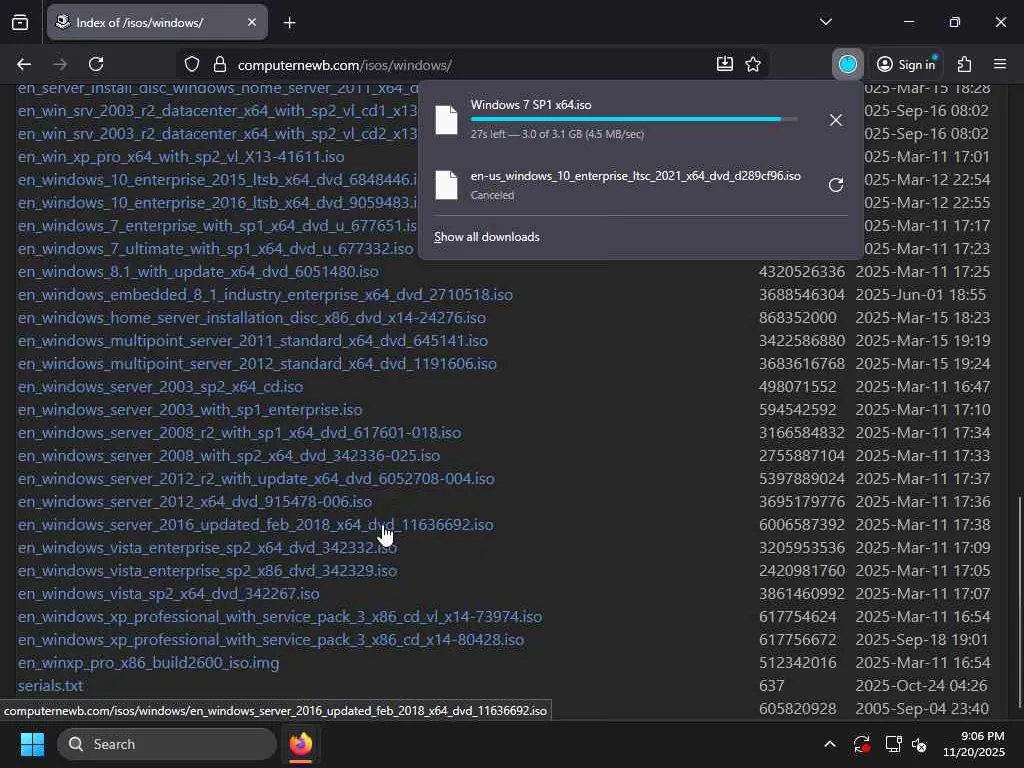Open server_2008_r2_with_sp1 iso link
1024x768 pixels.
pyautogui.click(x=240, y=432)
